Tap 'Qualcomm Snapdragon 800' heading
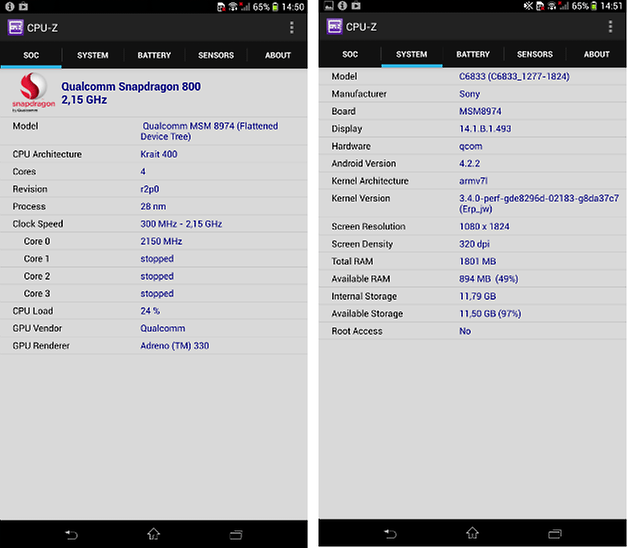This screenshot has width=628, height=548. [x=131, y=87]
